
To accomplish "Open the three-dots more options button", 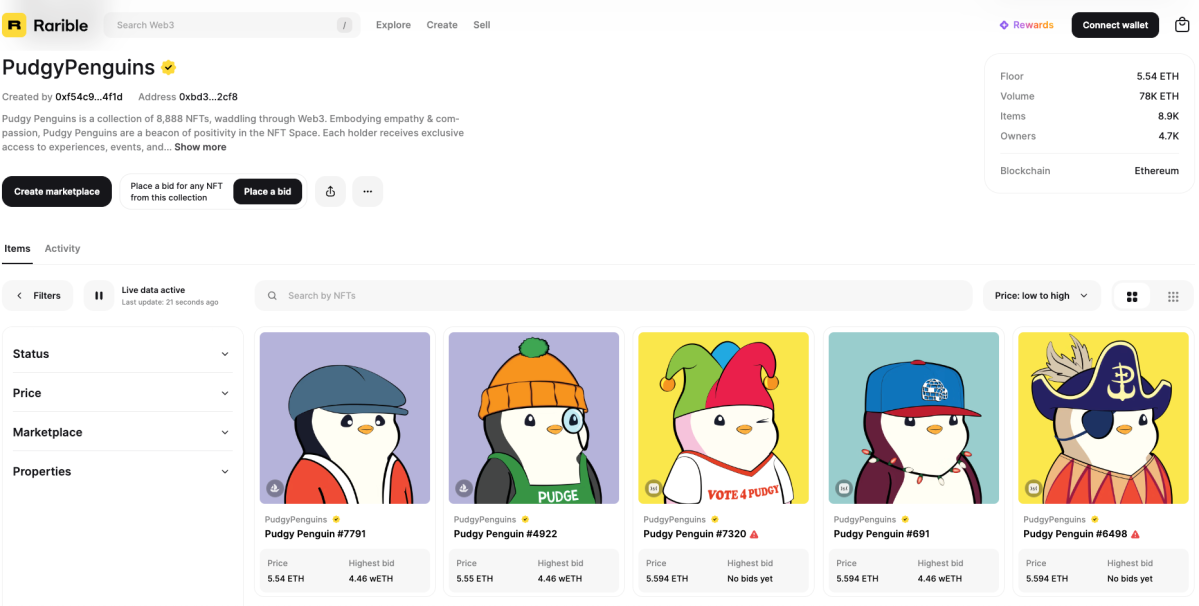I will click(x=368, y=192).
